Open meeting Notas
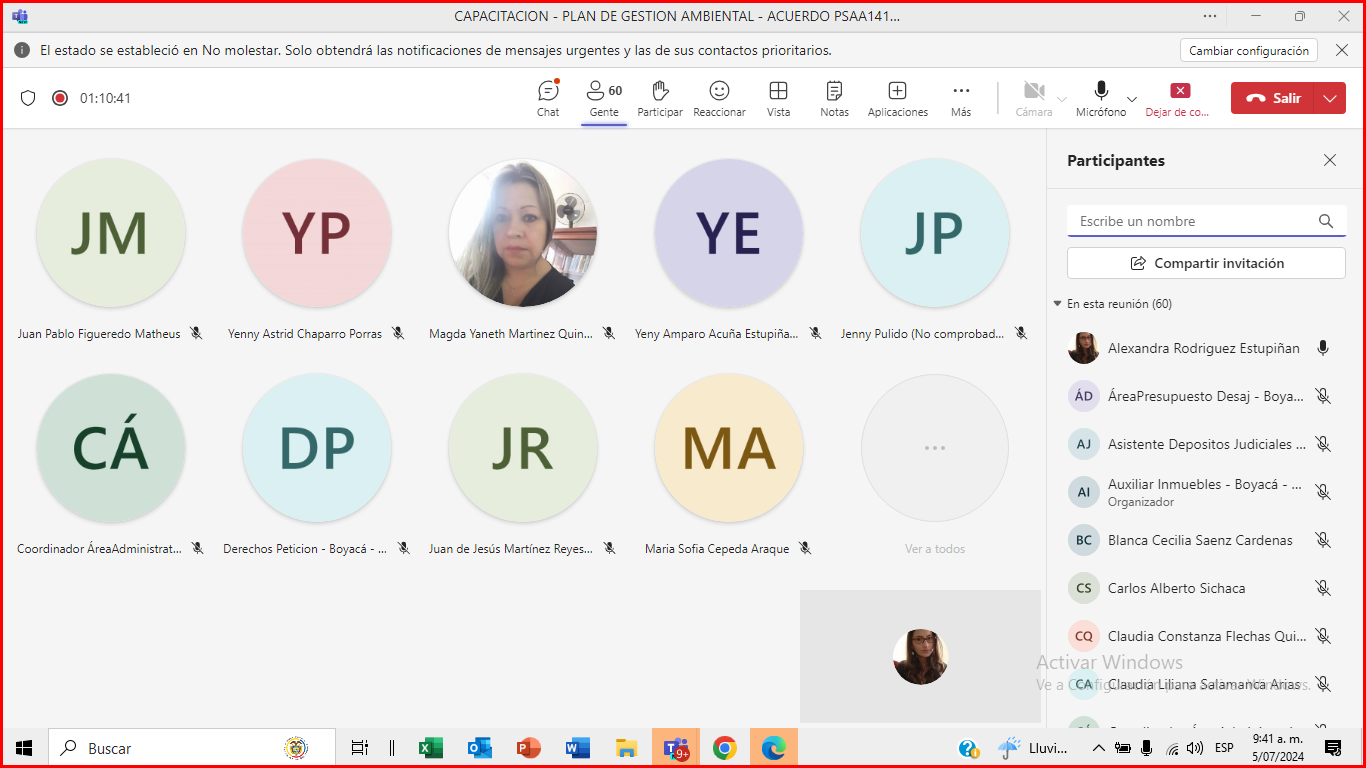The width and height of the screenshot is (1366, 768). 834,98
